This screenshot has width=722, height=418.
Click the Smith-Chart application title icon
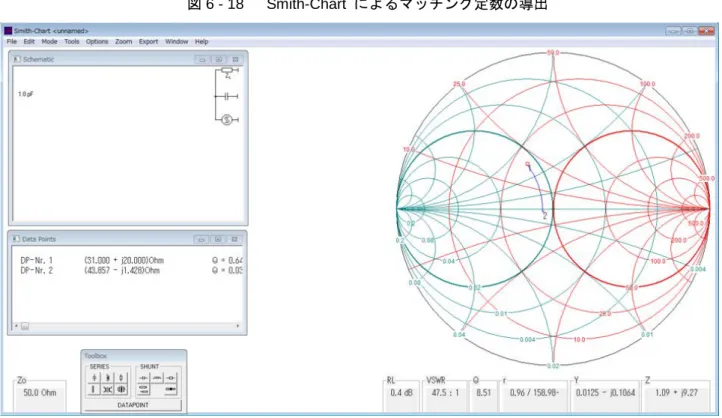(8, 31)
